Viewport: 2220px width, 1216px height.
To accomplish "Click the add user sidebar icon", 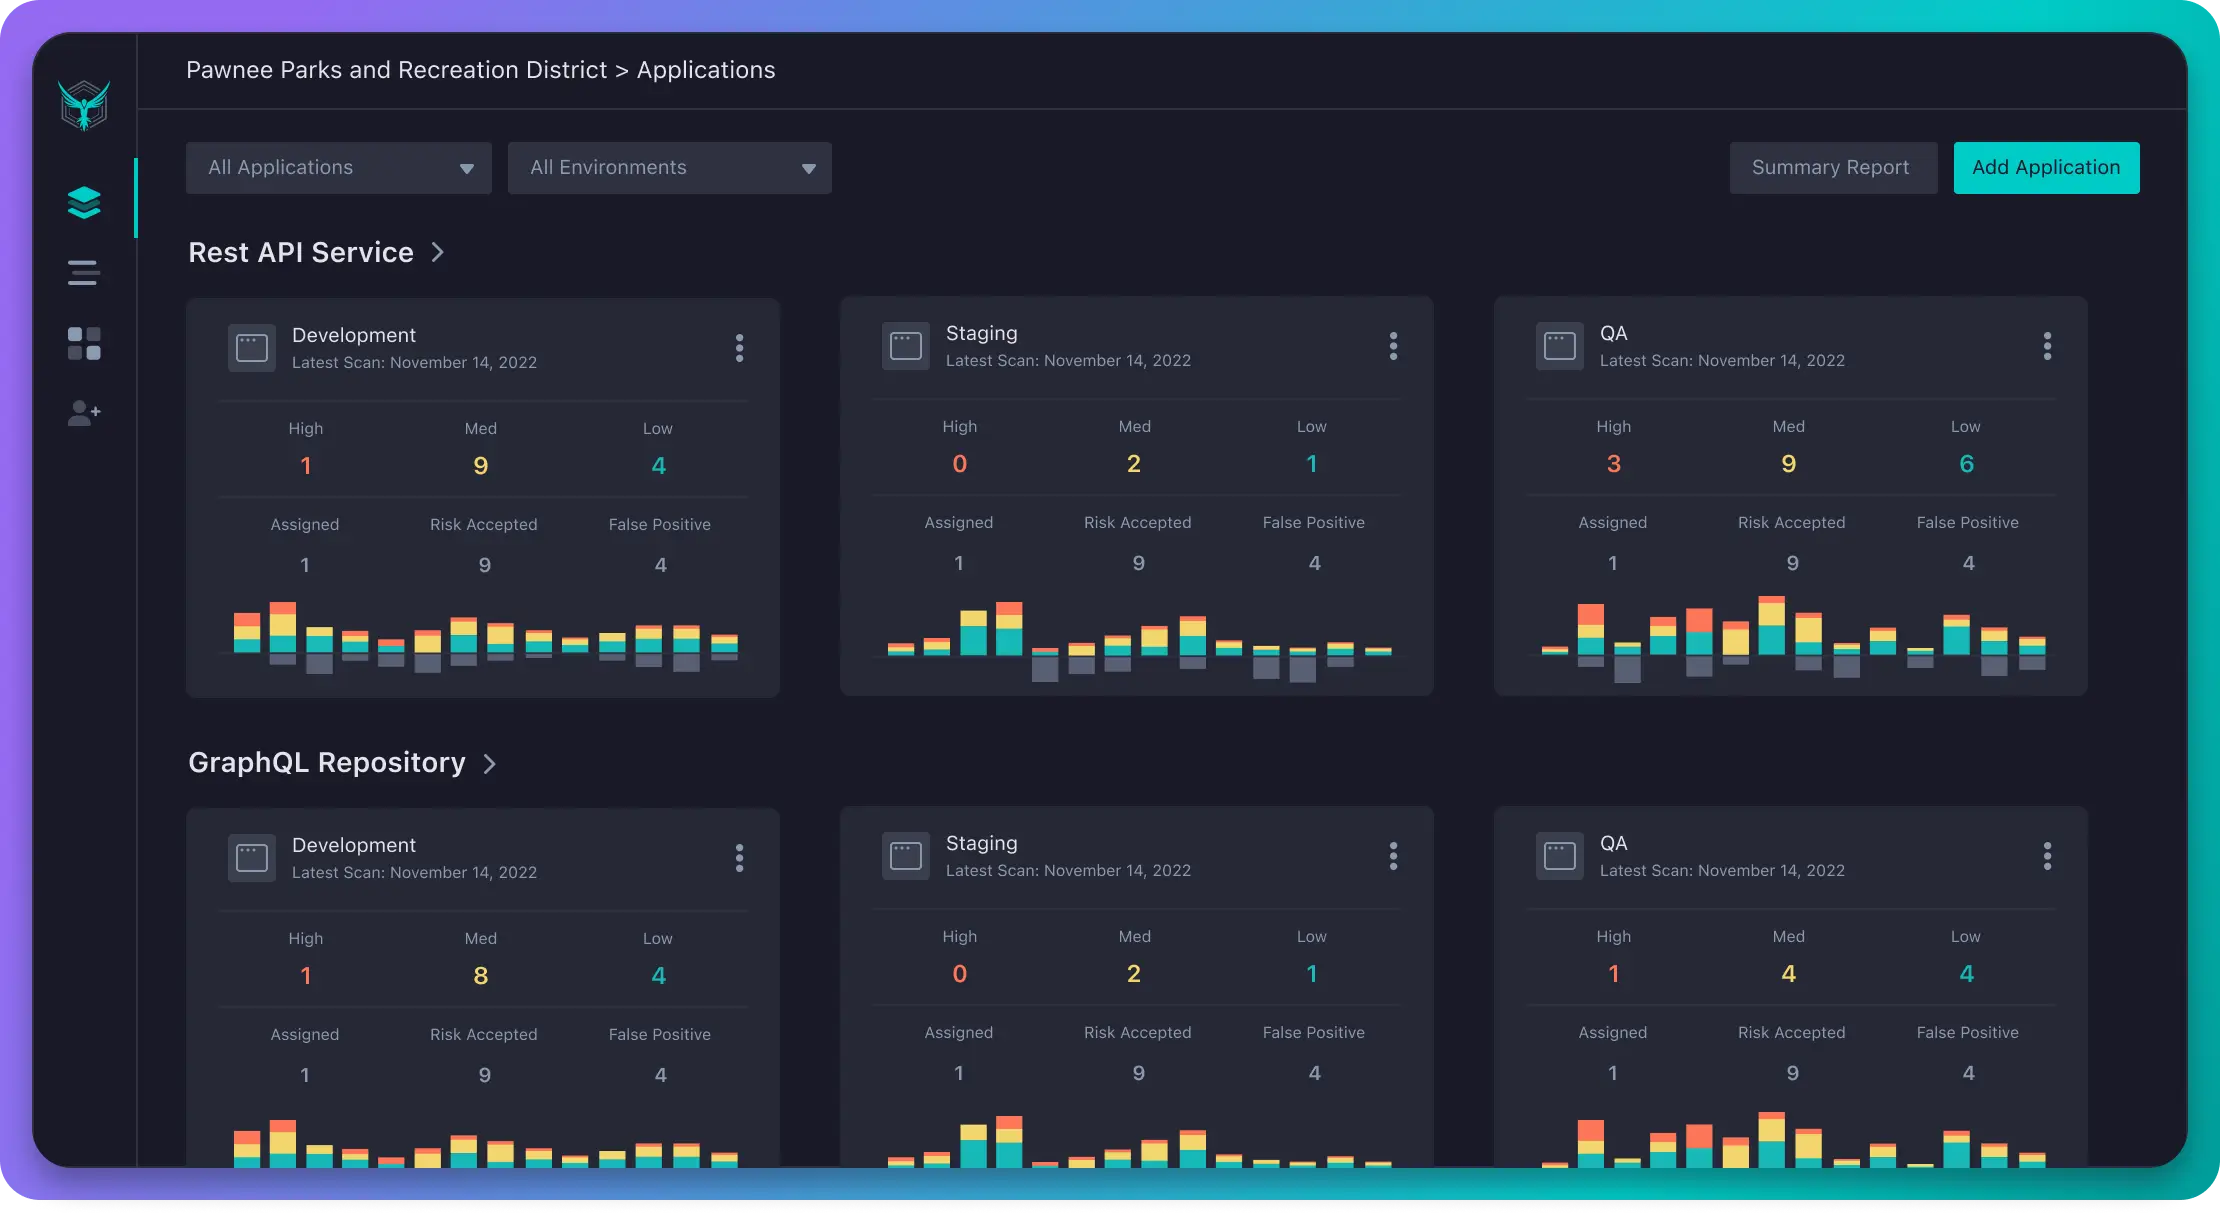I will (x=84, y=413).
